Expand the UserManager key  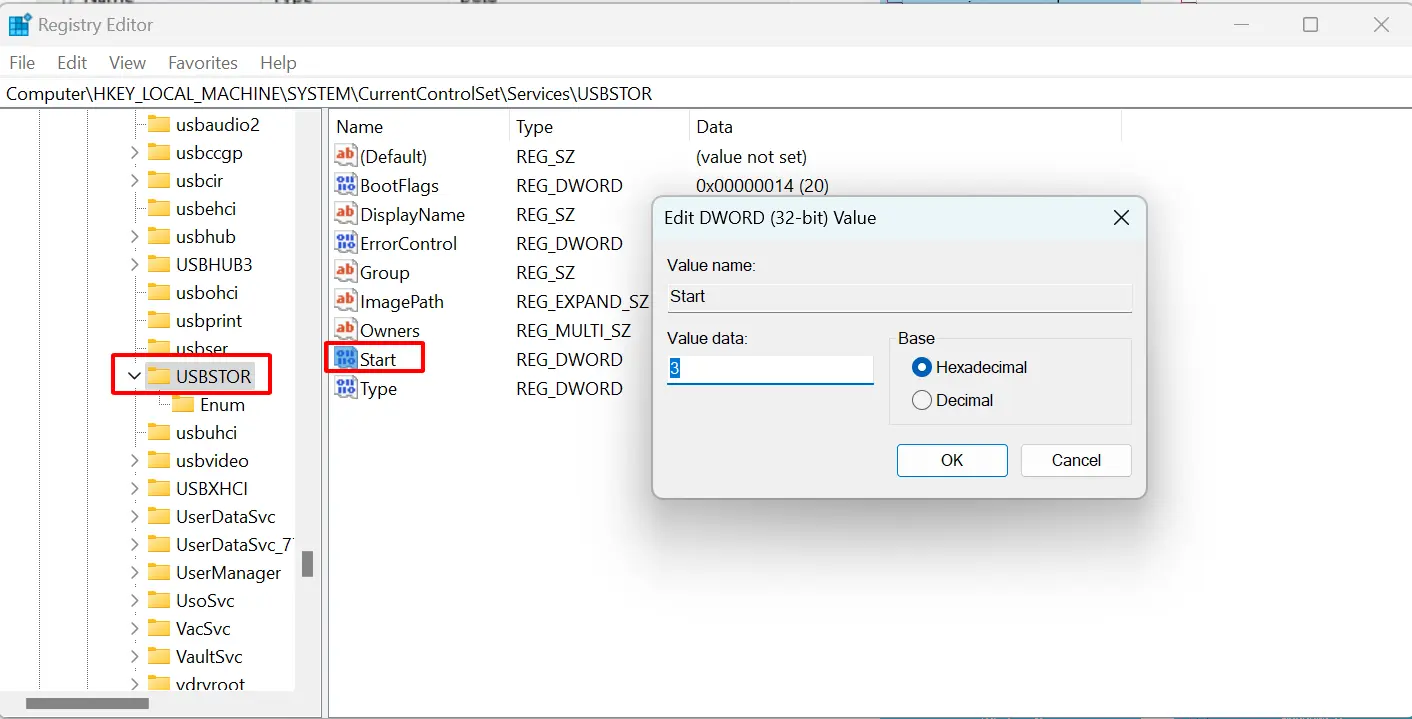(135, 572)
